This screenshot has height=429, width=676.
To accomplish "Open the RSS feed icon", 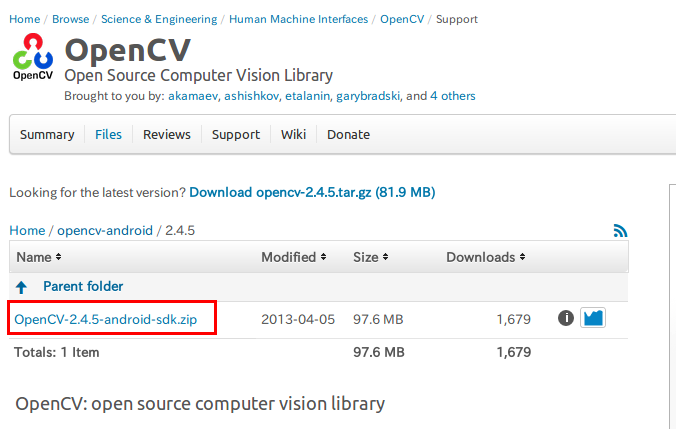I will click(620, 230).
